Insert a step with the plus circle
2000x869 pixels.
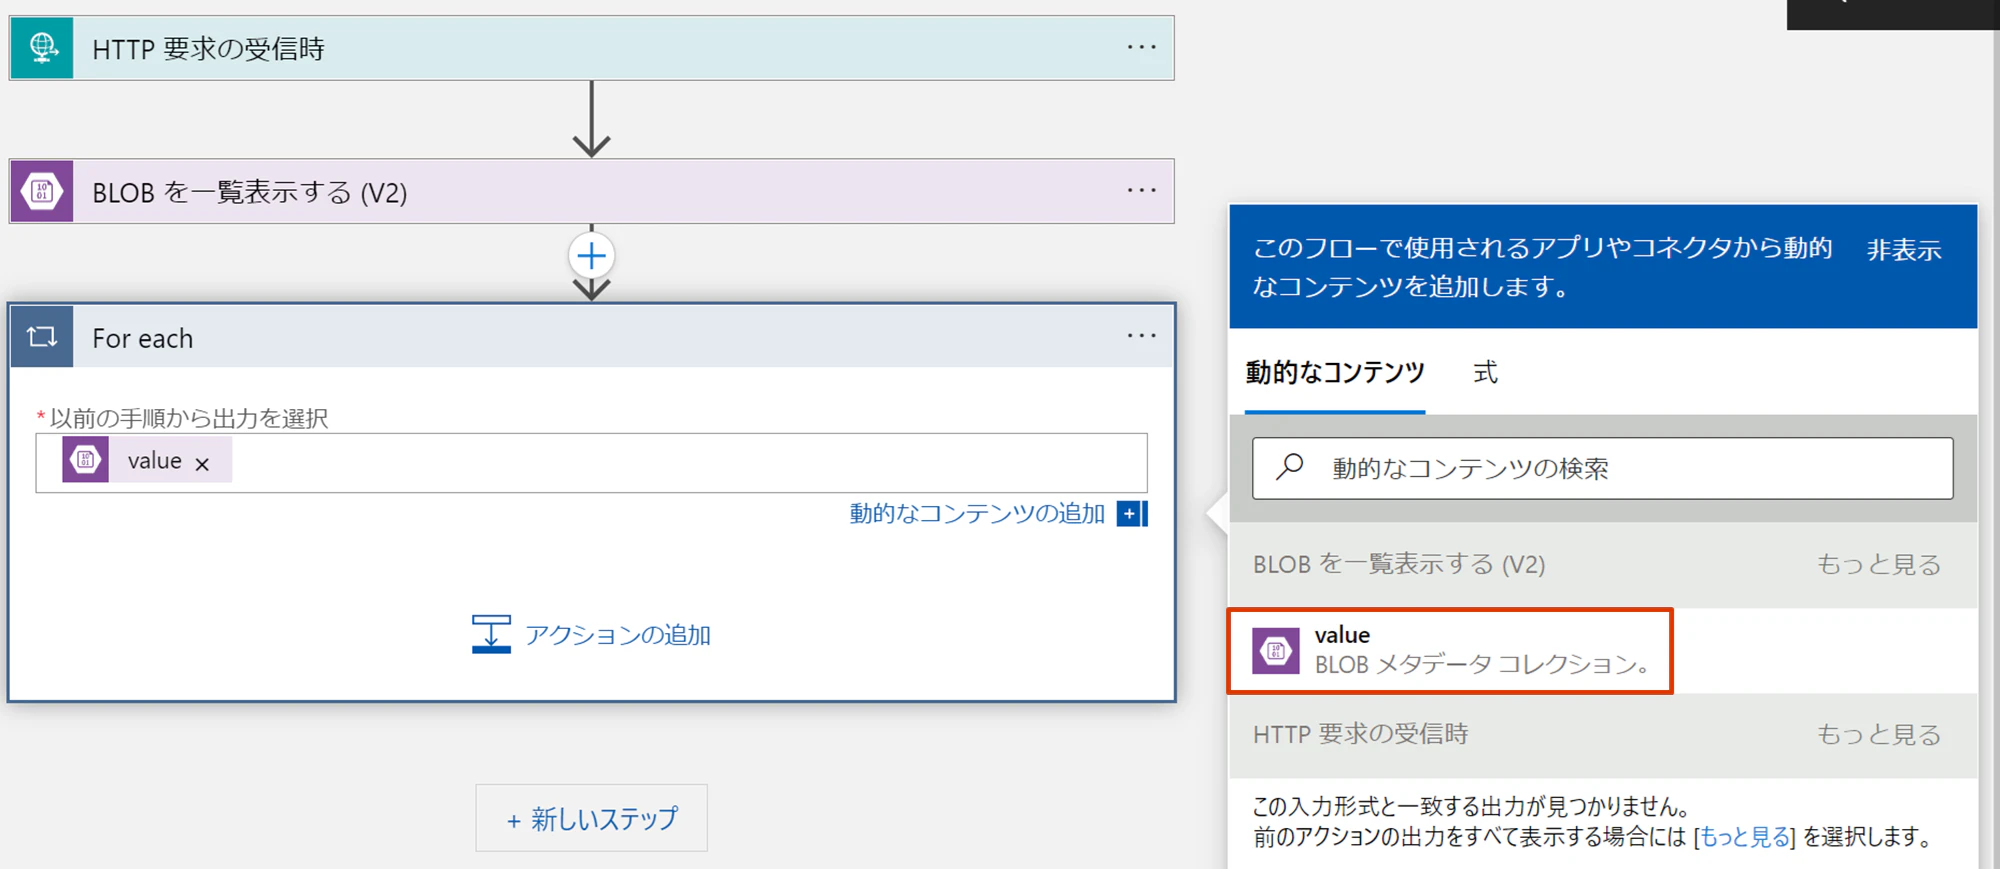591,256
